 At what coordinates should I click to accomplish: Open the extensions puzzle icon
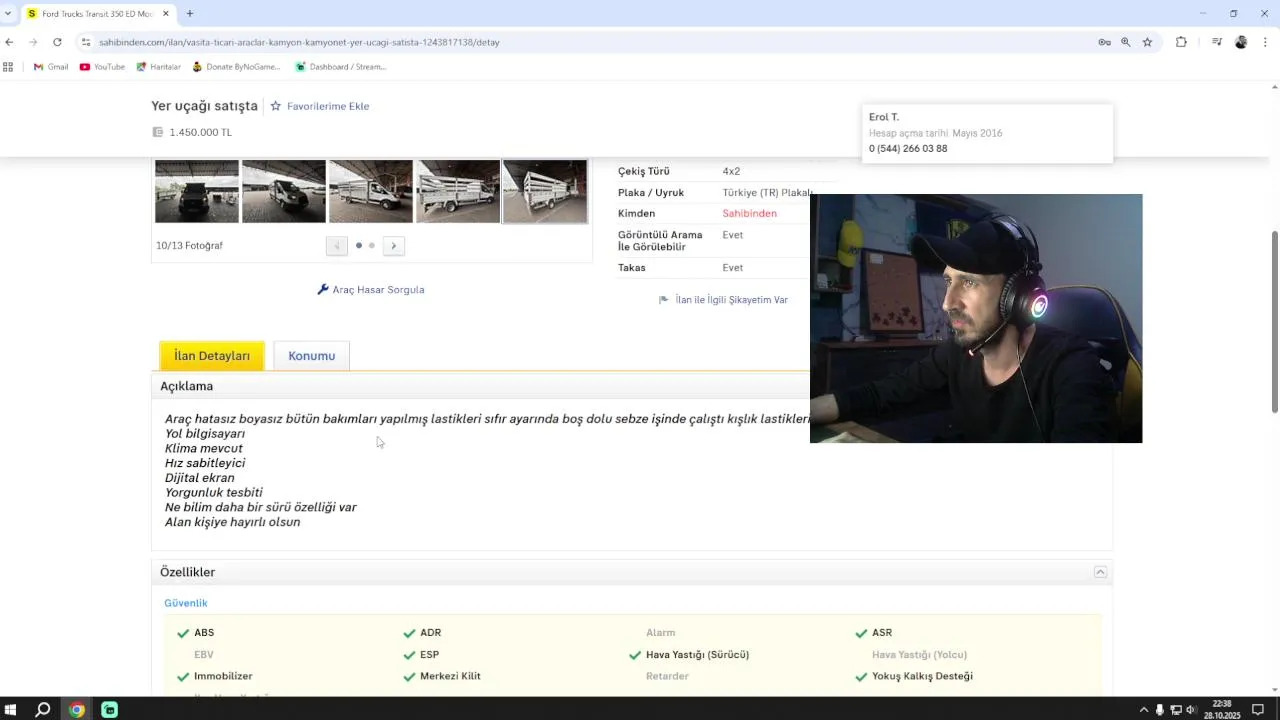point(1181,42)
